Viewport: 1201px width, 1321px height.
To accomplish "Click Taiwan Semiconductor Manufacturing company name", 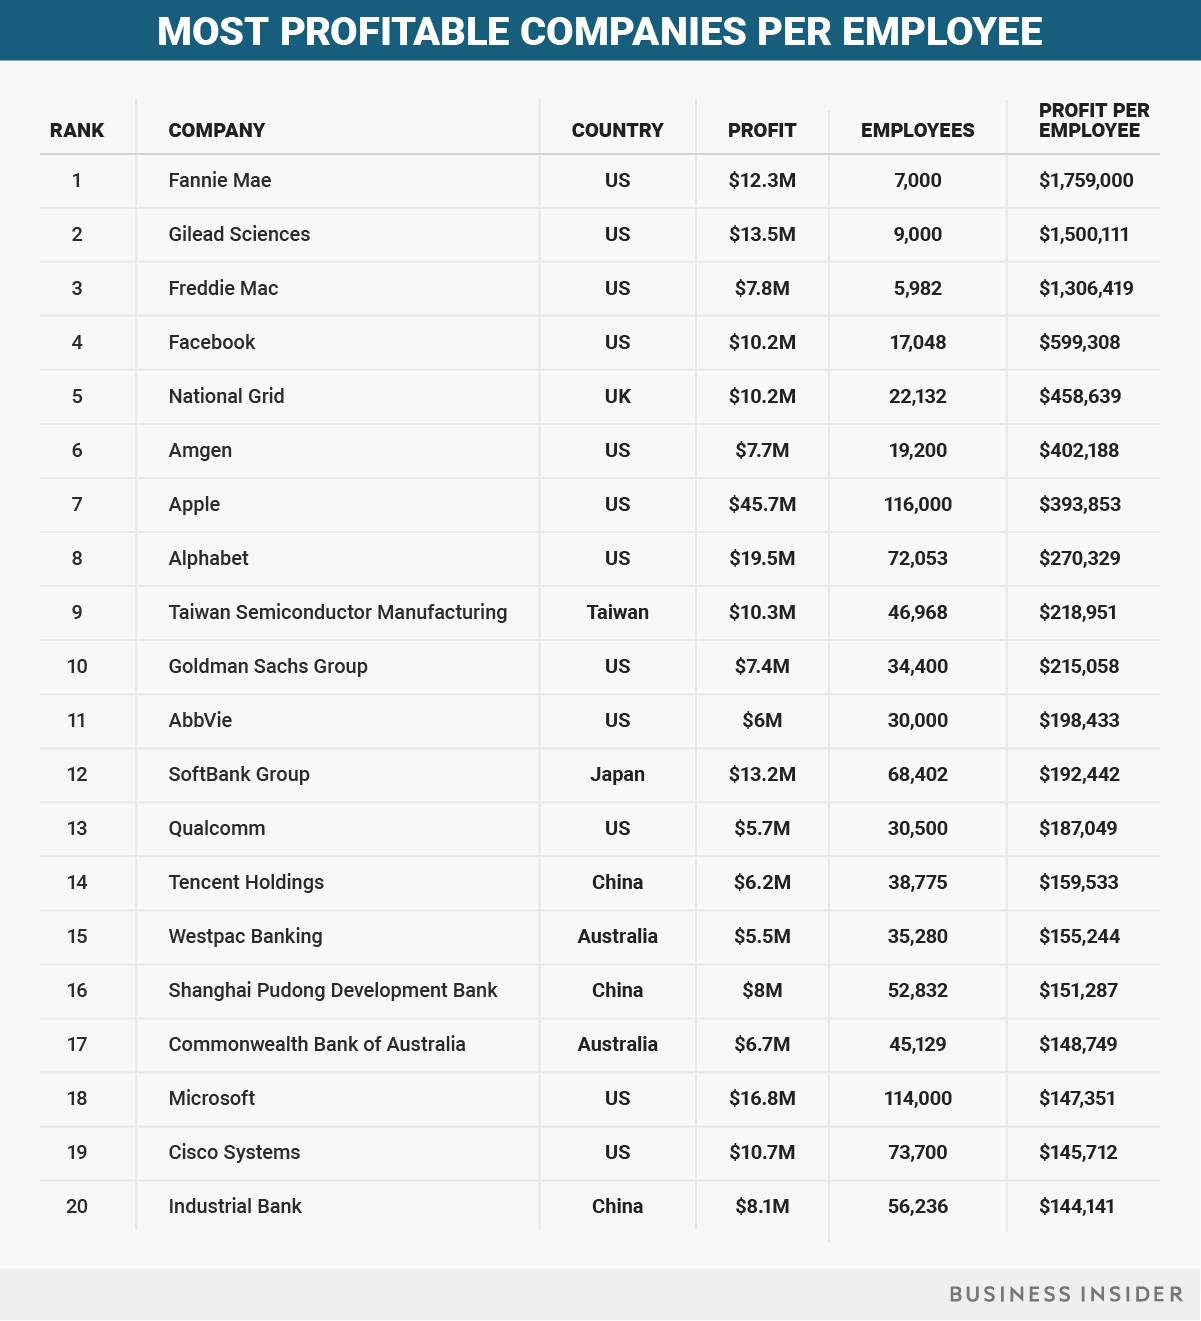I will pyautogui.click(x=338, y=612).
